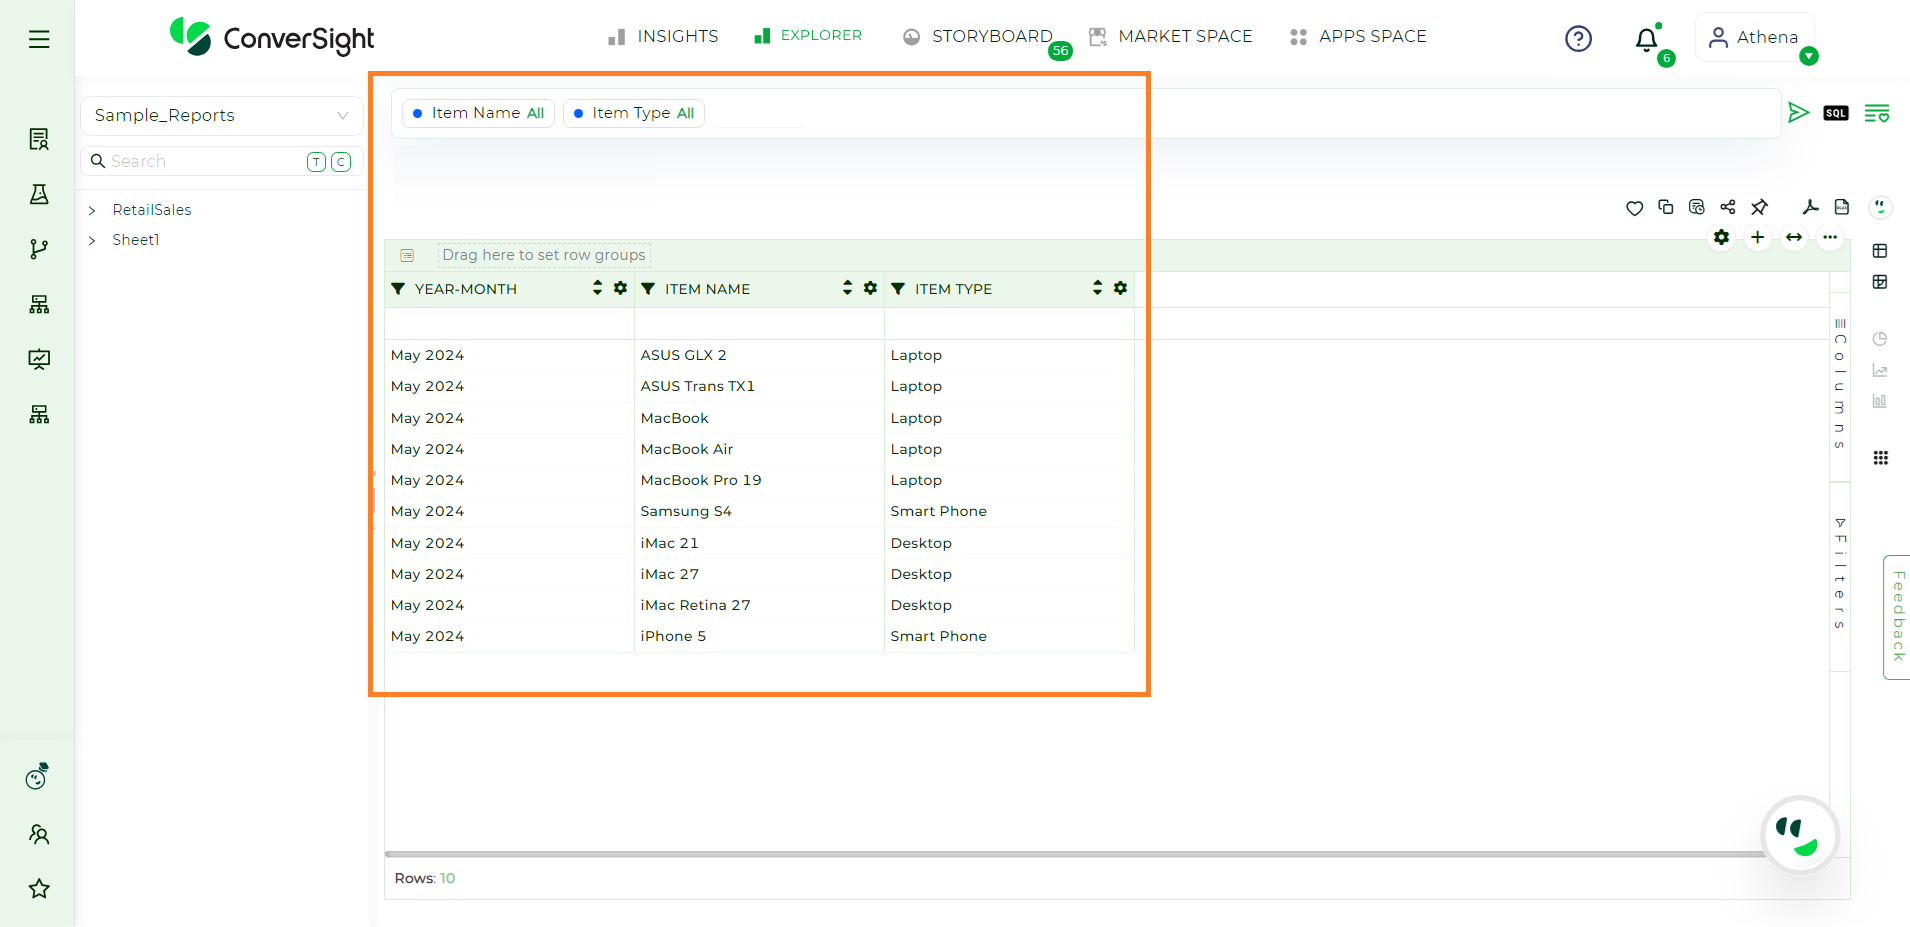The width and height of the screenshot is (1910, 927).
Task: Go to the Storyboard tab
Action: coord(978,37)
